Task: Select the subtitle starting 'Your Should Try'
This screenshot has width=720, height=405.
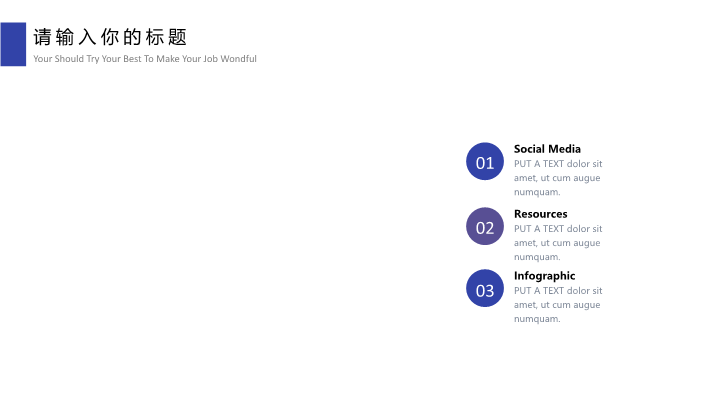Action: pyautogui.click(x=145, y=59)
